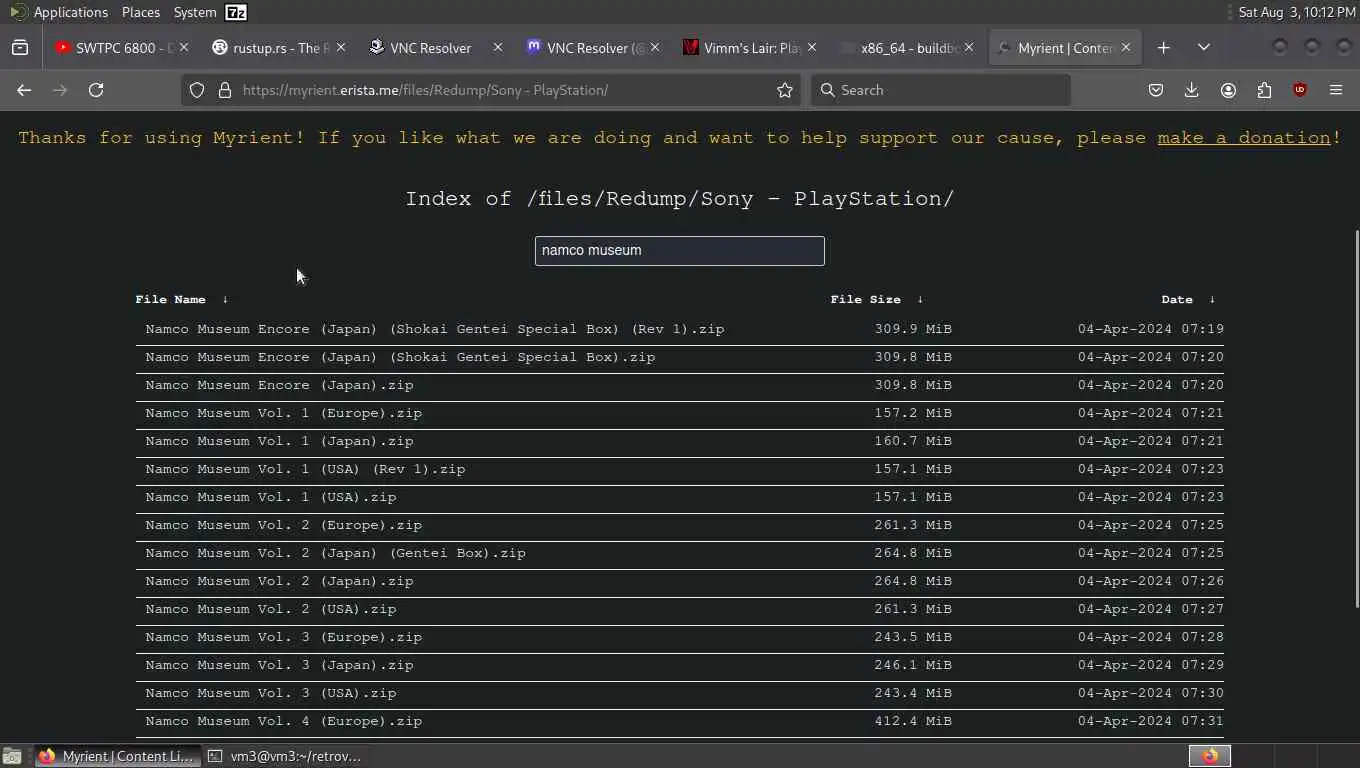Image resolution: width=1360 pixels, height=768 pixels.
Task: Click the 309.9 MiB file size cell
Action: pos(913,329)
